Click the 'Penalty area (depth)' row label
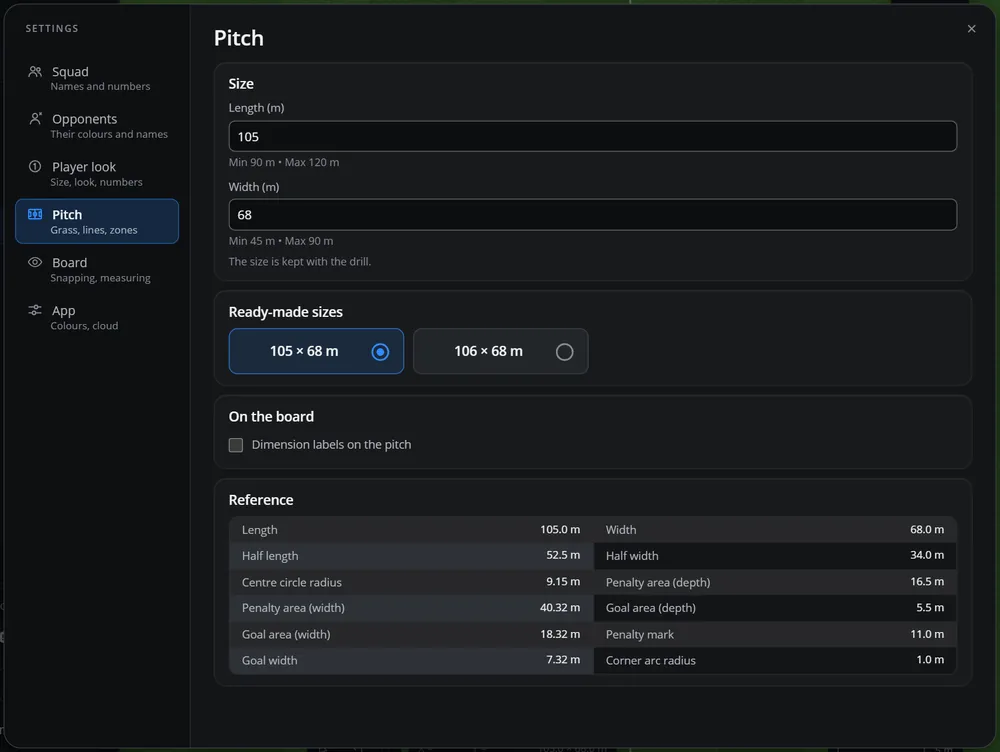The height and width of the screenshot is (752, 1000). [x=658, y=582]
